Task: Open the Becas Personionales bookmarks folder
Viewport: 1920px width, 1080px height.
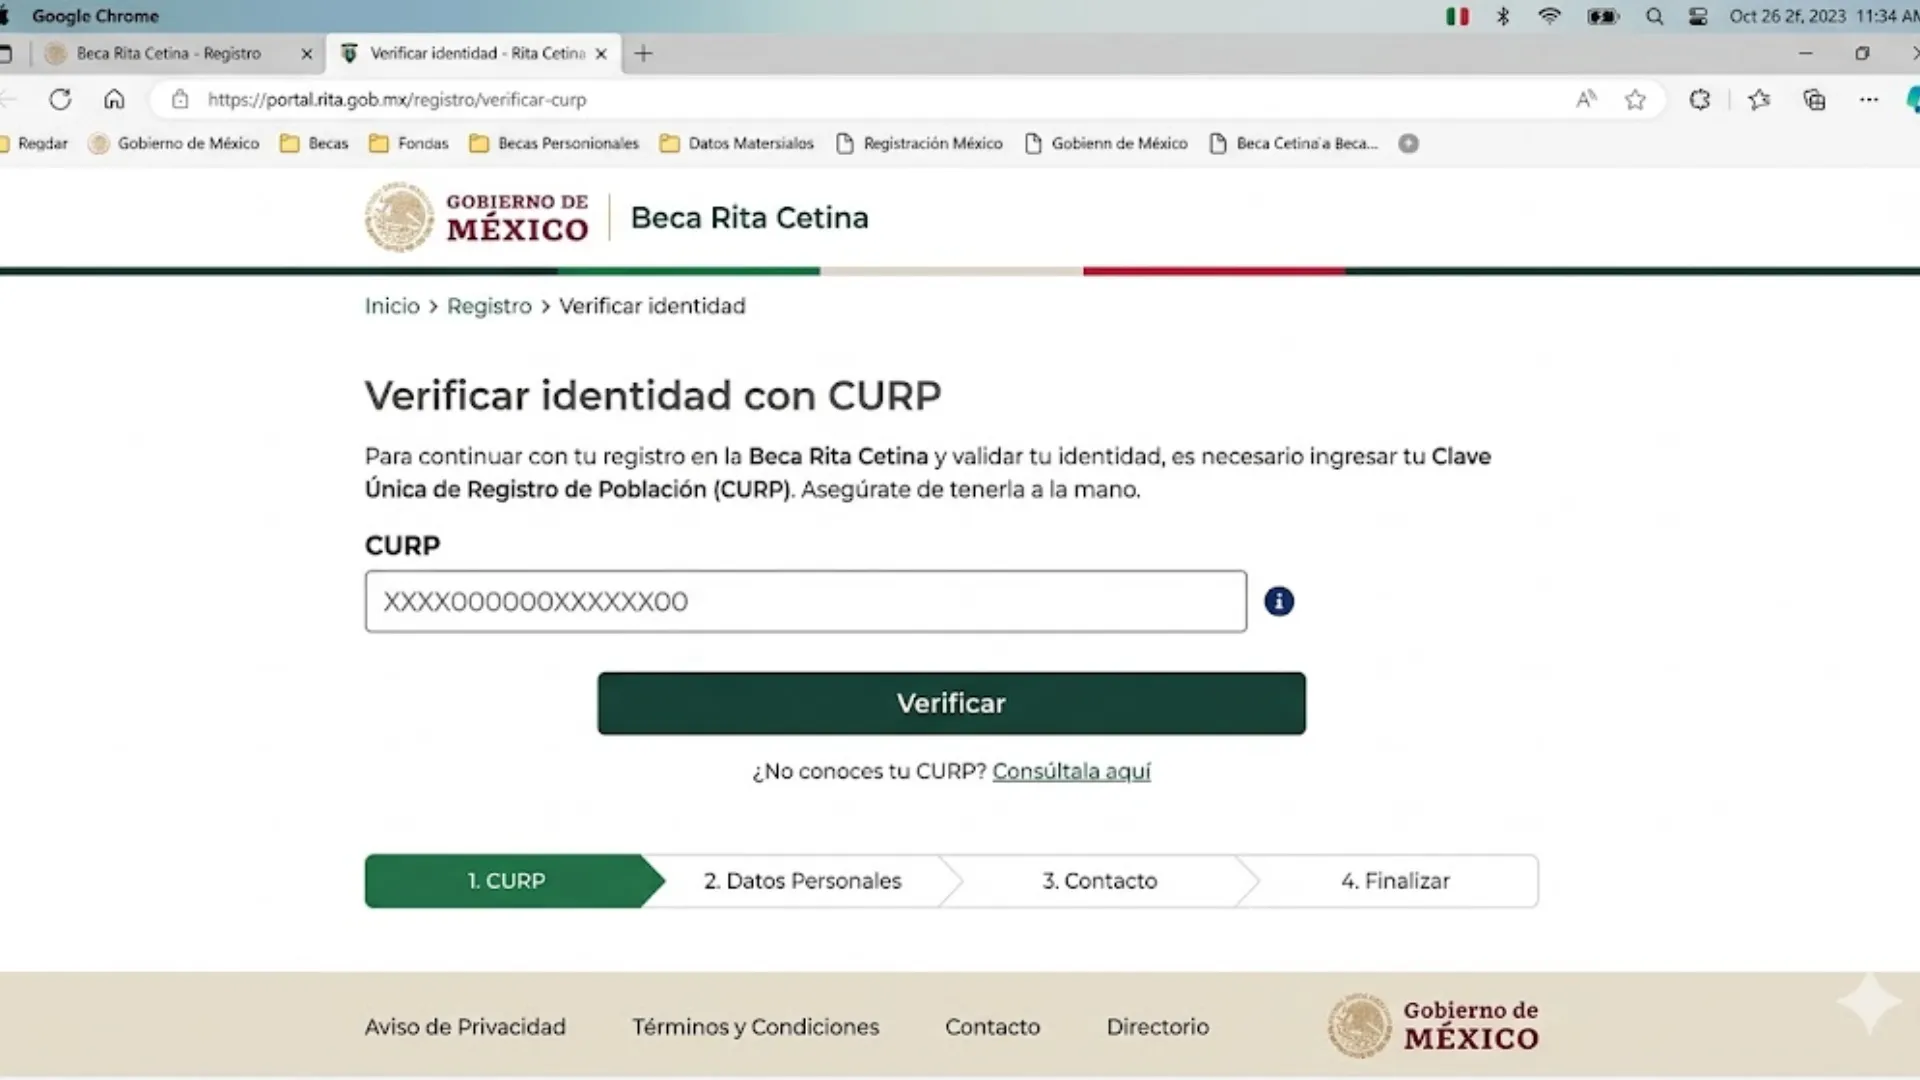Action: [x=554, y=143]
